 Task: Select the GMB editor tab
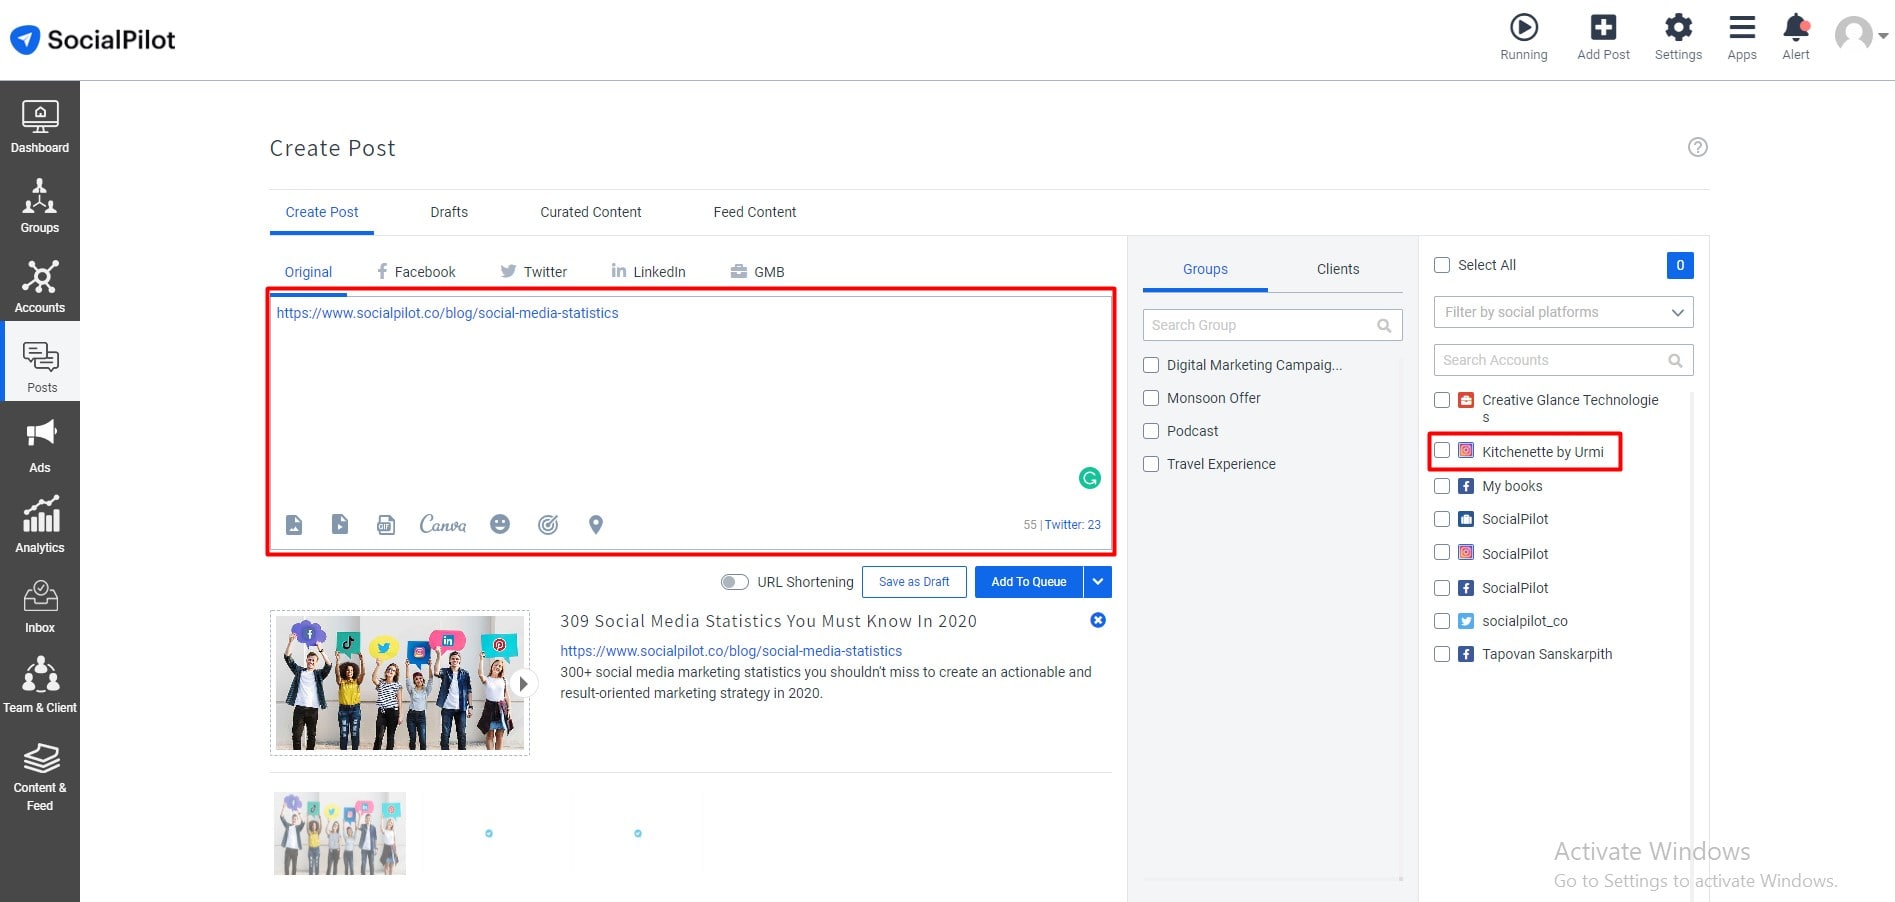pos(757,272)
